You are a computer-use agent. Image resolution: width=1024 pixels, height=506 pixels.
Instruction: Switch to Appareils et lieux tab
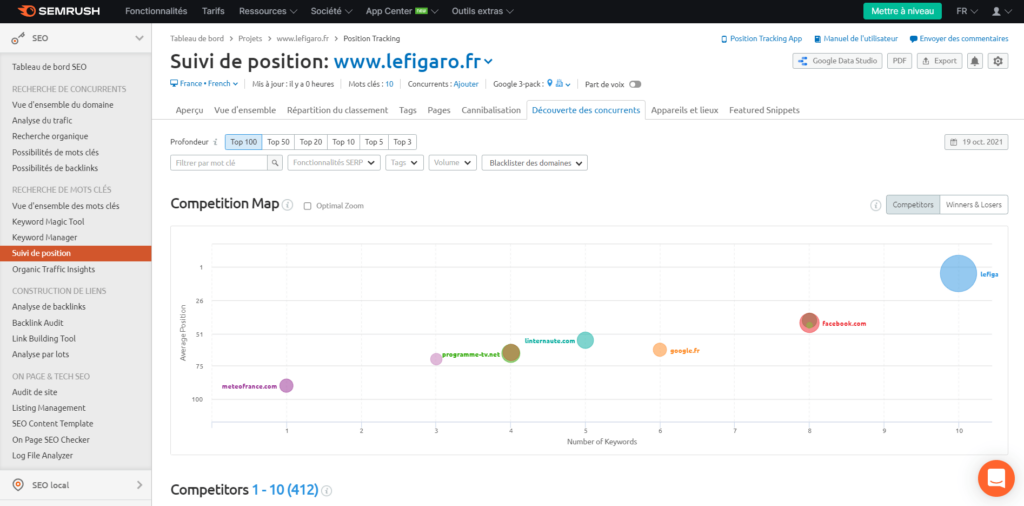coord(684,110)
